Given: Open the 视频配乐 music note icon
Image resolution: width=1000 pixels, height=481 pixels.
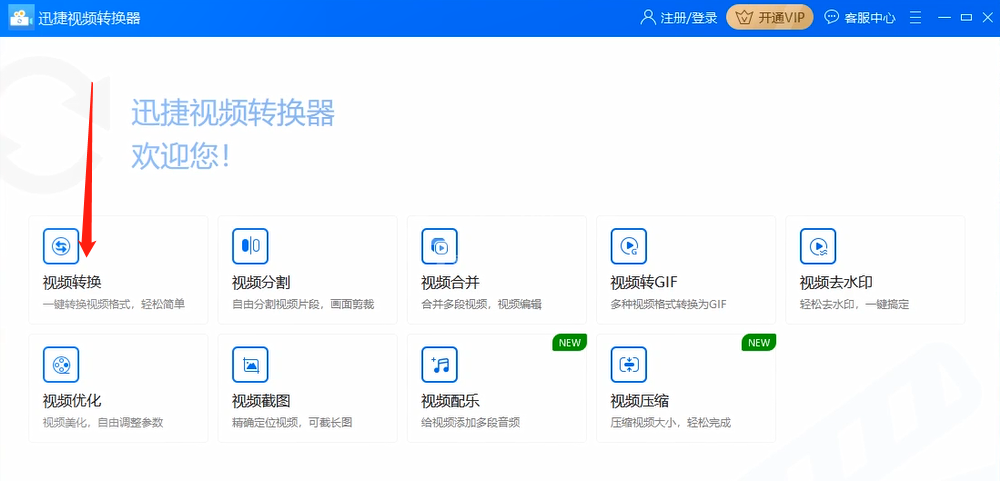Looking at the screenshot, I should pos(439,365).
